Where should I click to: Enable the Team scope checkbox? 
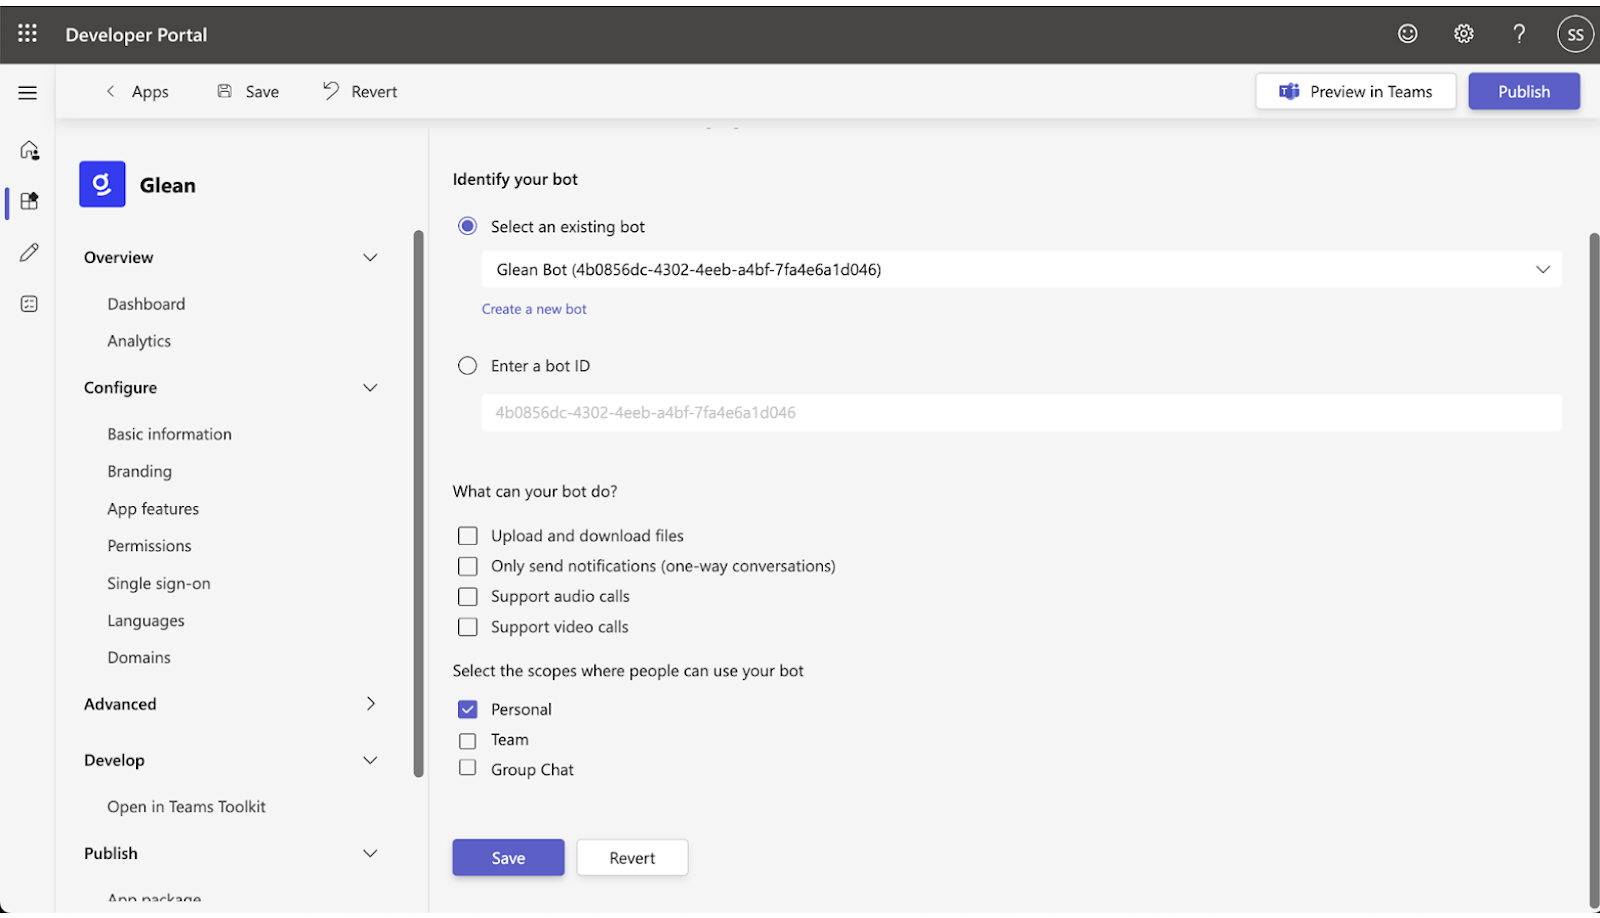tap(467, 741)
